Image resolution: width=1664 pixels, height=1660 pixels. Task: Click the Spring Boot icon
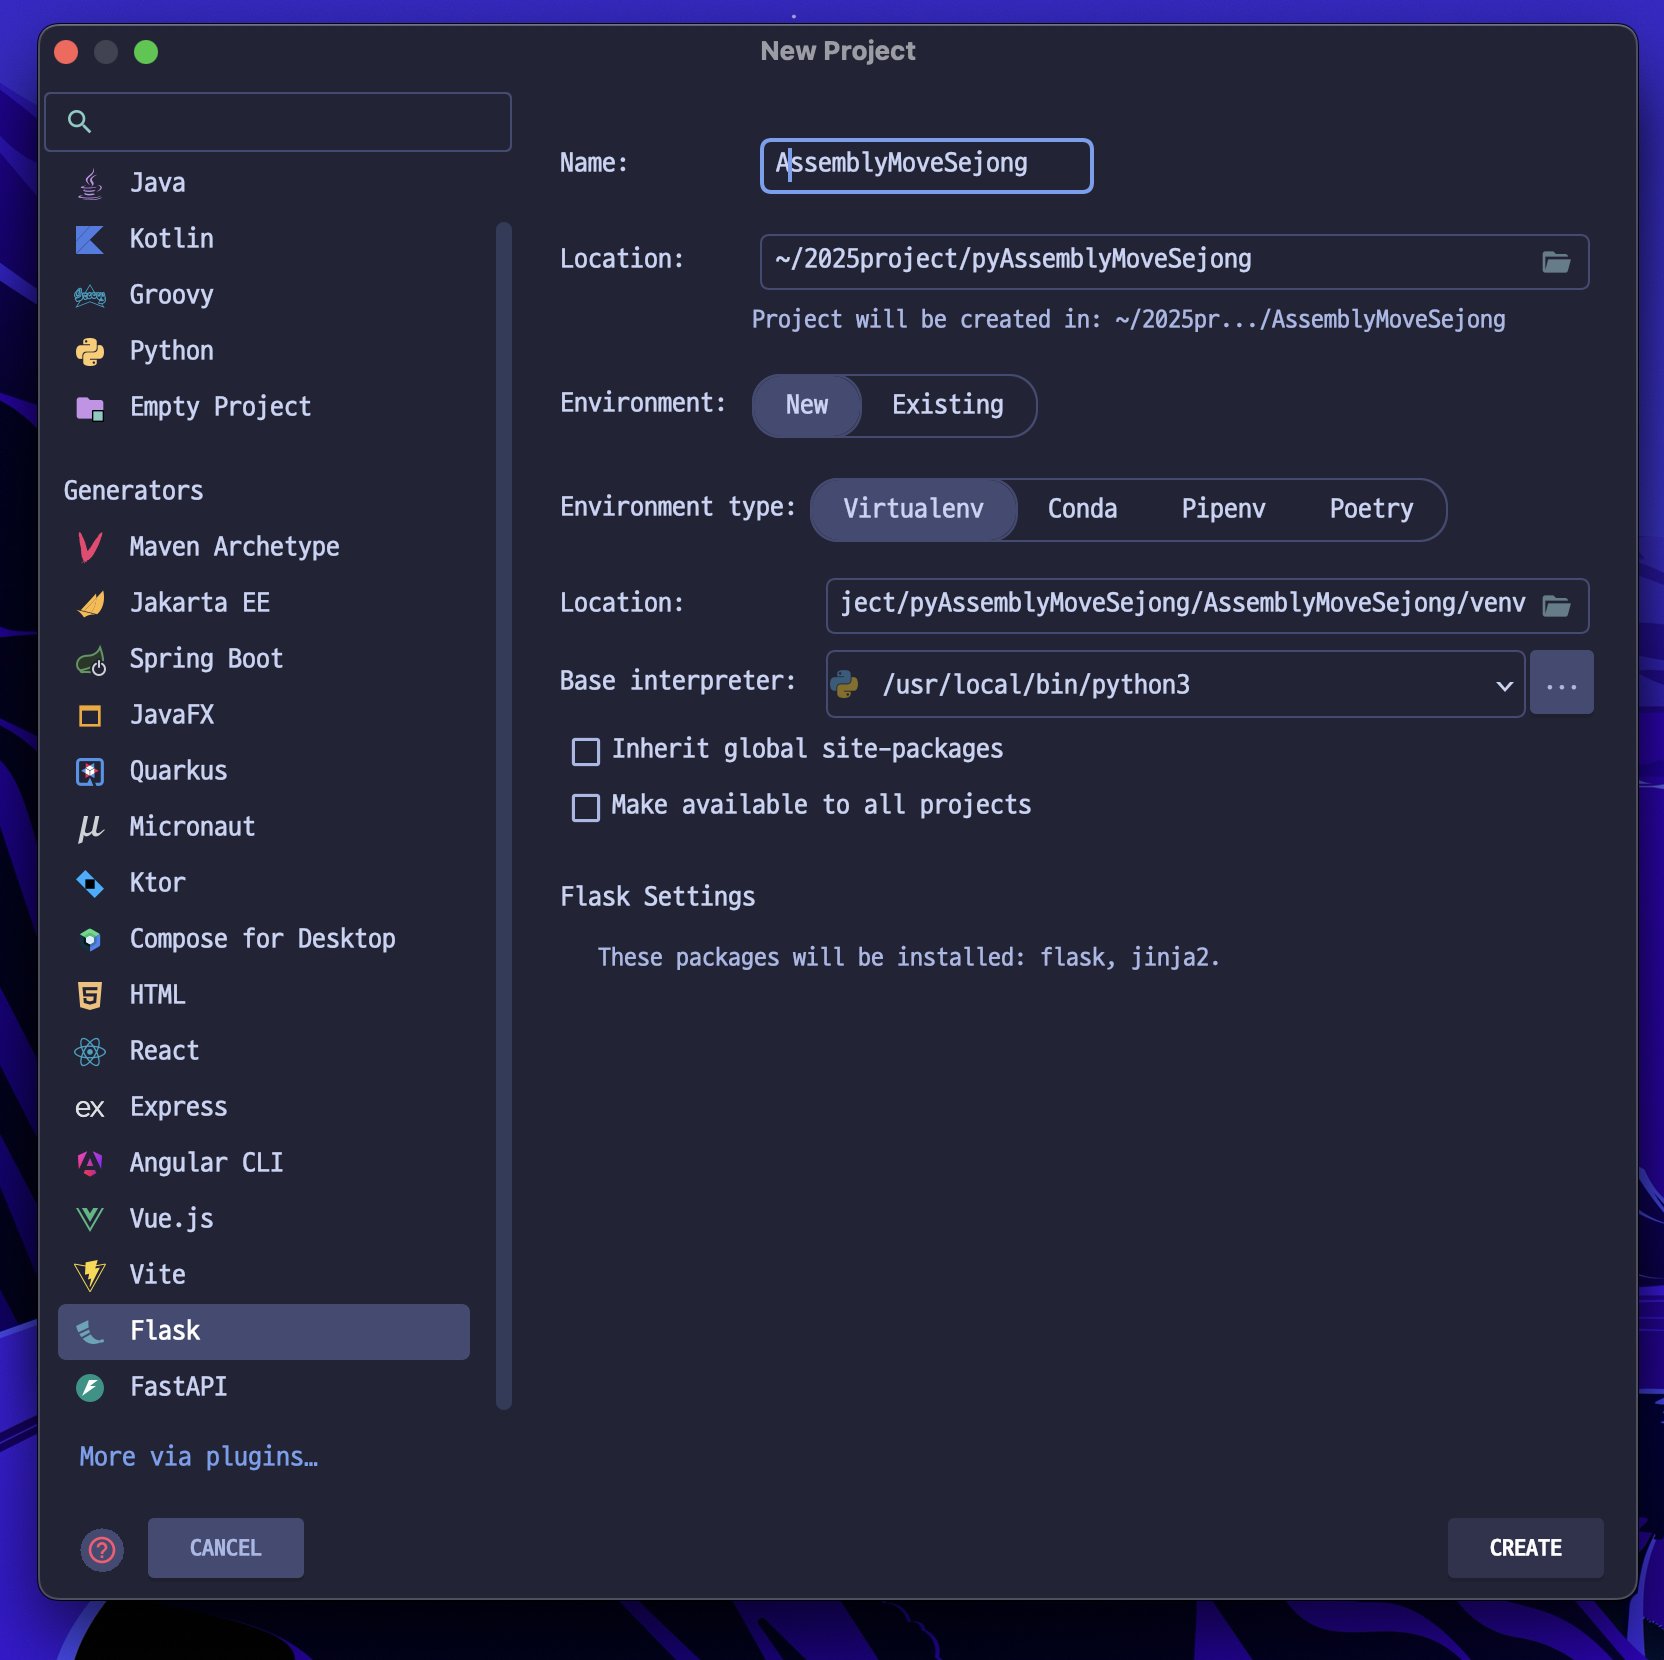pyautogui.click(x=90, y=660)
